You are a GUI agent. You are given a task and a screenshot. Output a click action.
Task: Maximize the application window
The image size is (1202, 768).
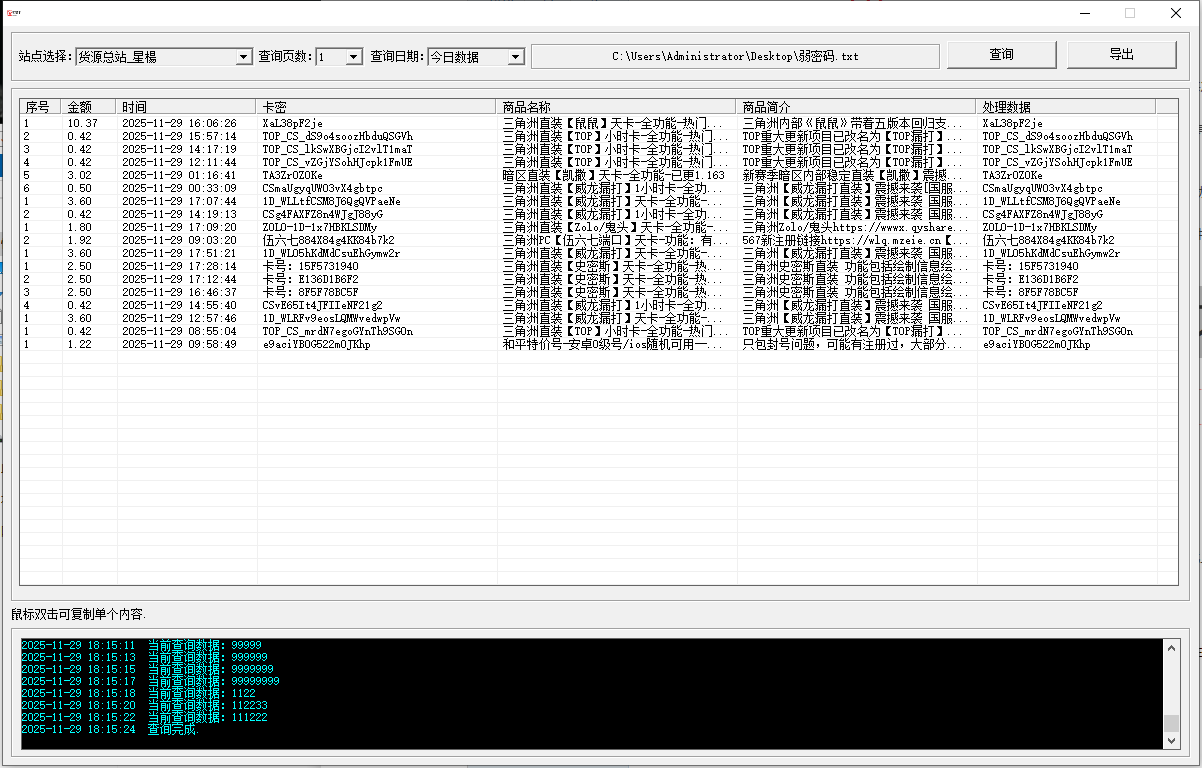1130,14
